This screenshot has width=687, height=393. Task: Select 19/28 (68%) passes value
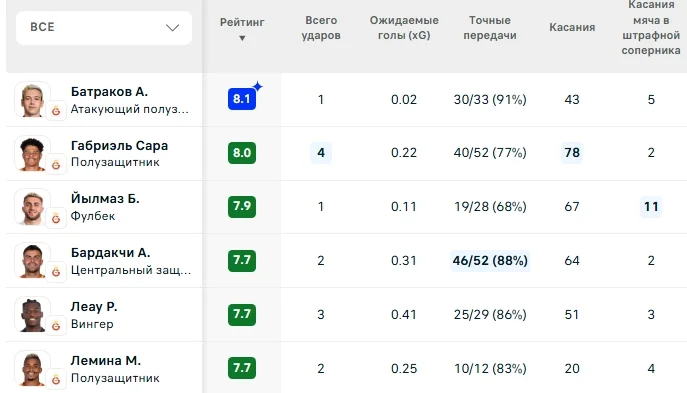490,206
